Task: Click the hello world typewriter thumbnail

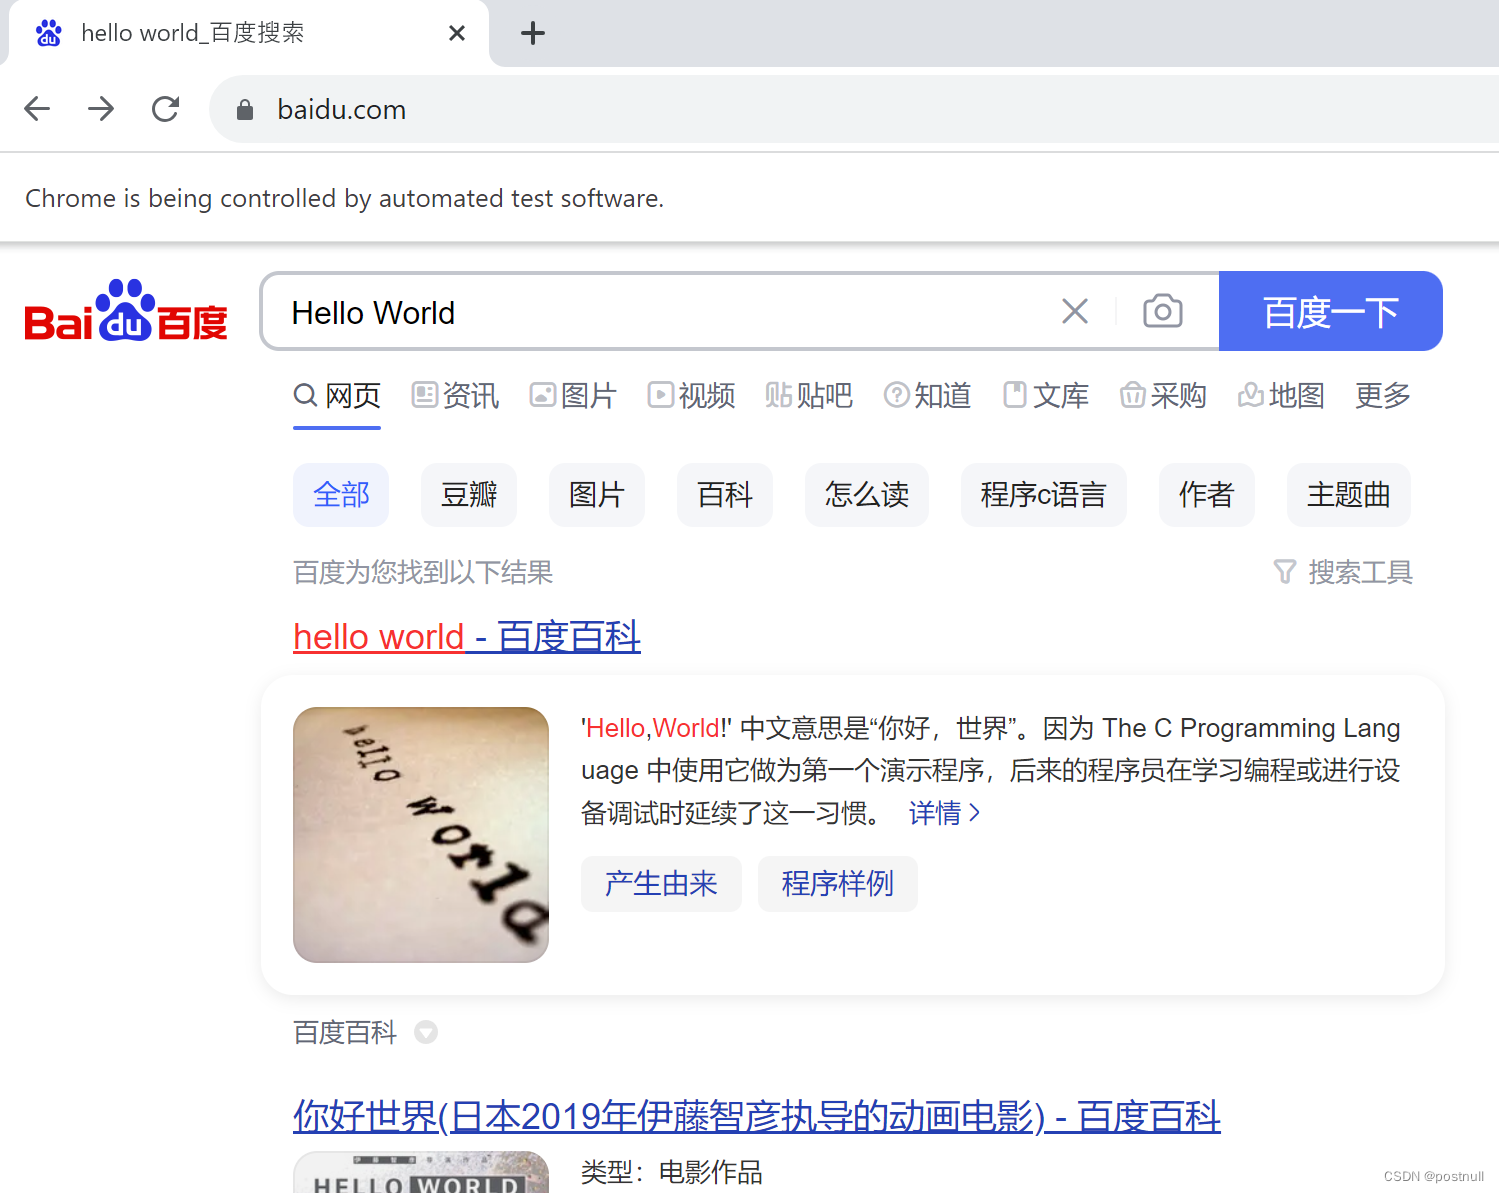Action: (421, 835)
